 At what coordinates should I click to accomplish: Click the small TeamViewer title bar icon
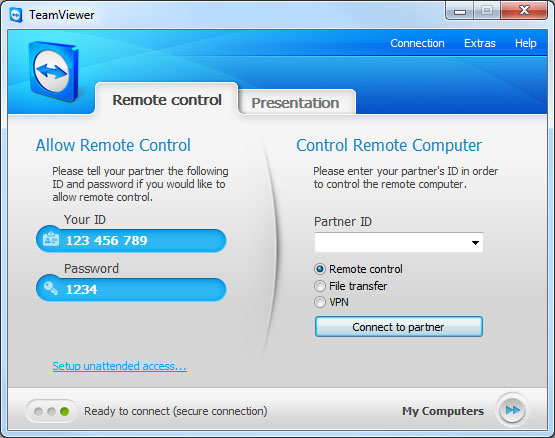16,15
